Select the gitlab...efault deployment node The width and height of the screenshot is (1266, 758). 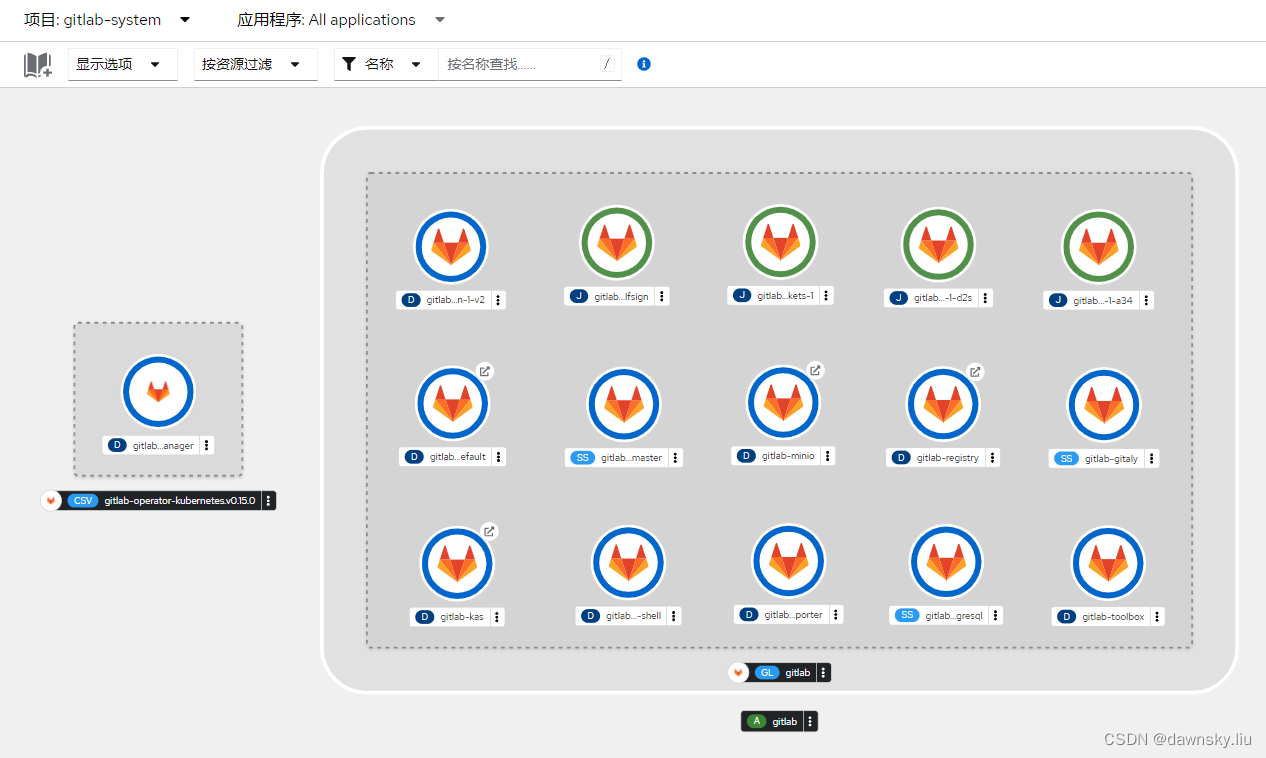click(453, 404)
